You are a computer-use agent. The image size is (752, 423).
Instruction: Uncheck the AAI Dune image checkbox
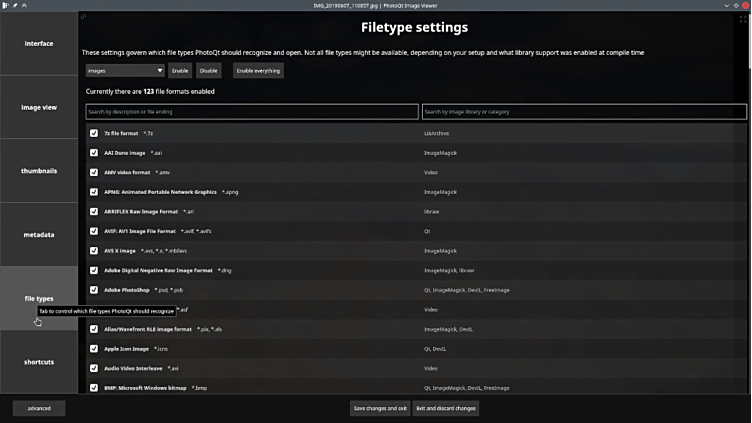tap(94, 153)
